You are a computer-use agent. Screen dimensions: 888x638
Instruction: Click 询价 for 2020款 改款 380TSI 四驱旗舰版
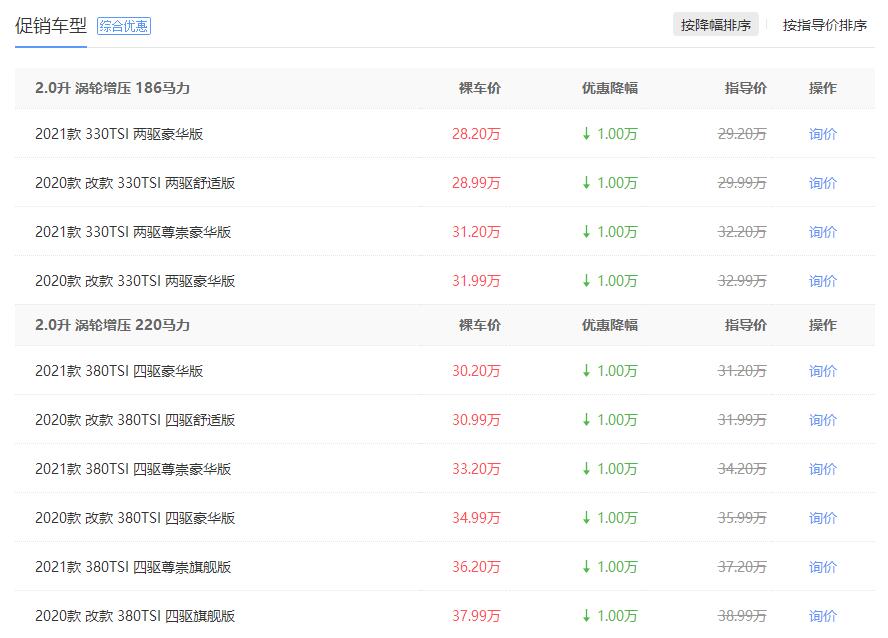pyautogui.click(x=822, y=616)
